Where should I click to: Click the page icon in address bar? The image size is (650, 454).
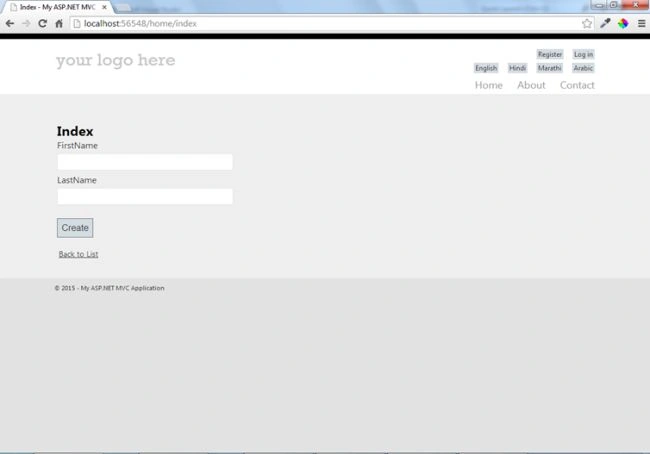(77, 24)
